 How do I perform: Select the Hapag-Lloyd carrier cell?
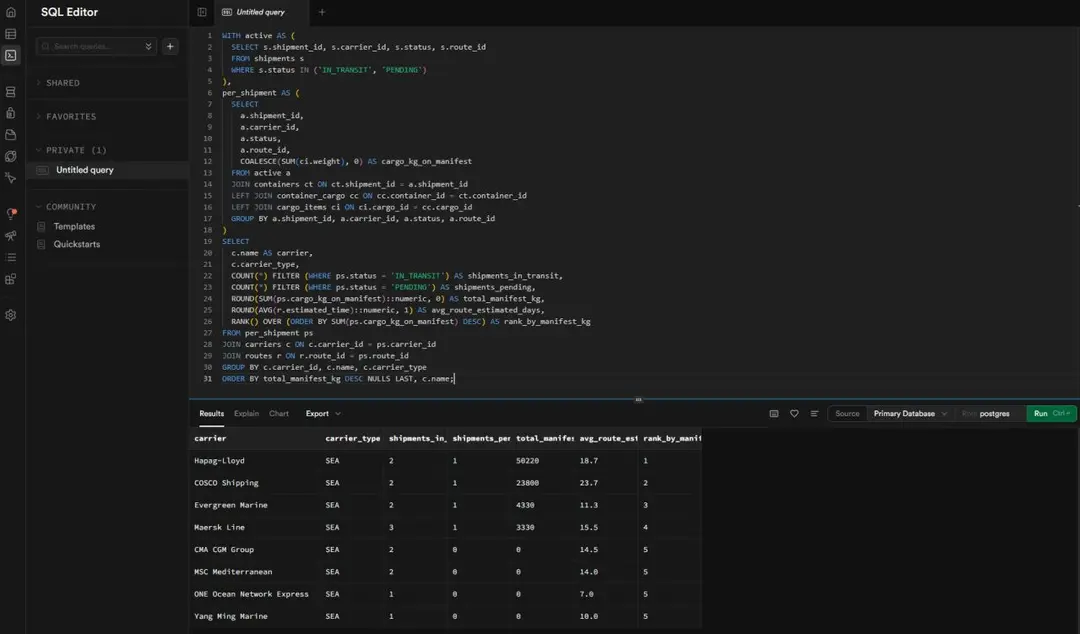tap(254, 460)
